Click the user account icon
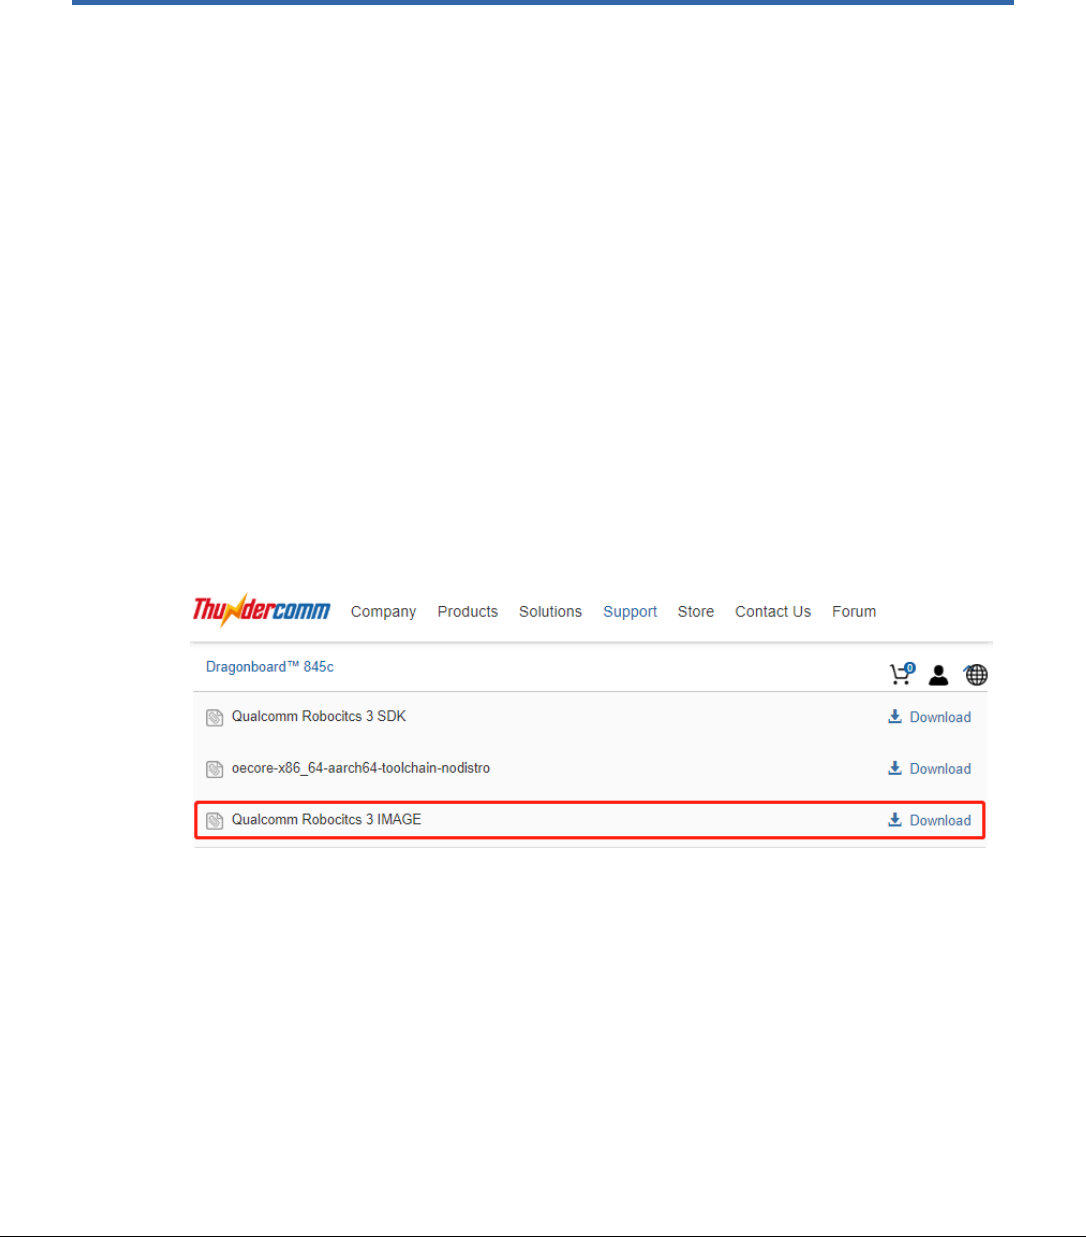The height and width of the screenshot is (1237, 1086). 938,675
